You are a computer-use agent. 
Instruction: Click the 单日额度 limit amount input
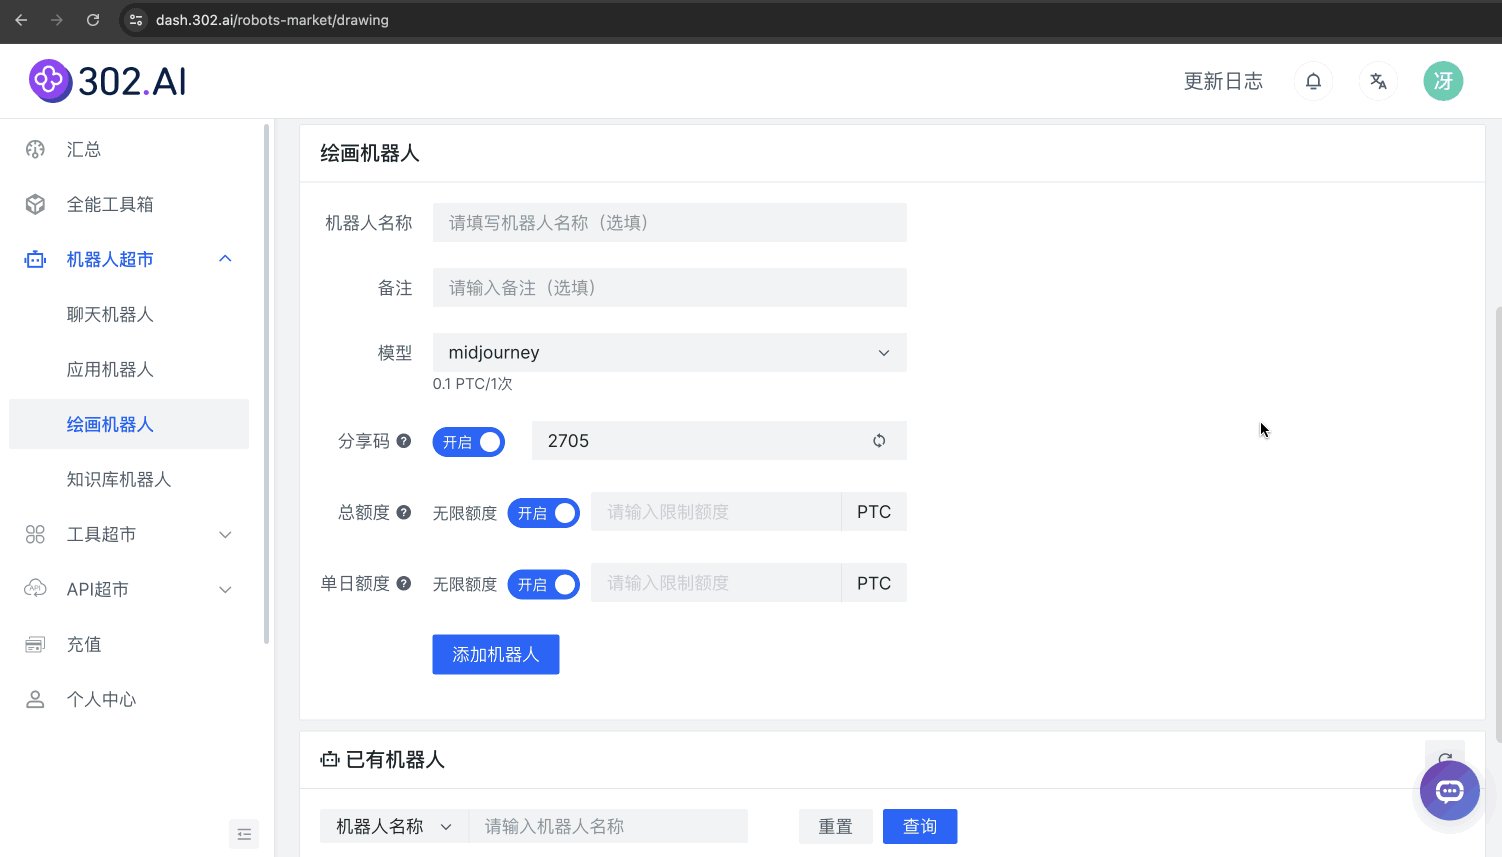click(716, 583)
